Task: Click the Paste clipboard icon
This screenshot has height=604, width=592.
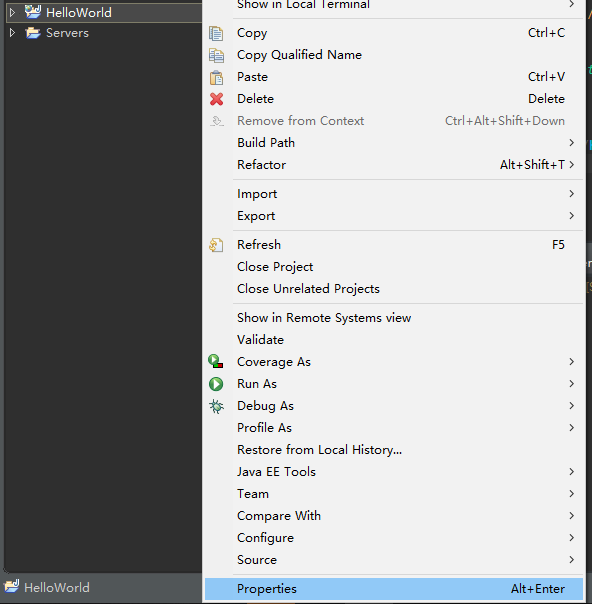Action: click(x=216, y=77)
